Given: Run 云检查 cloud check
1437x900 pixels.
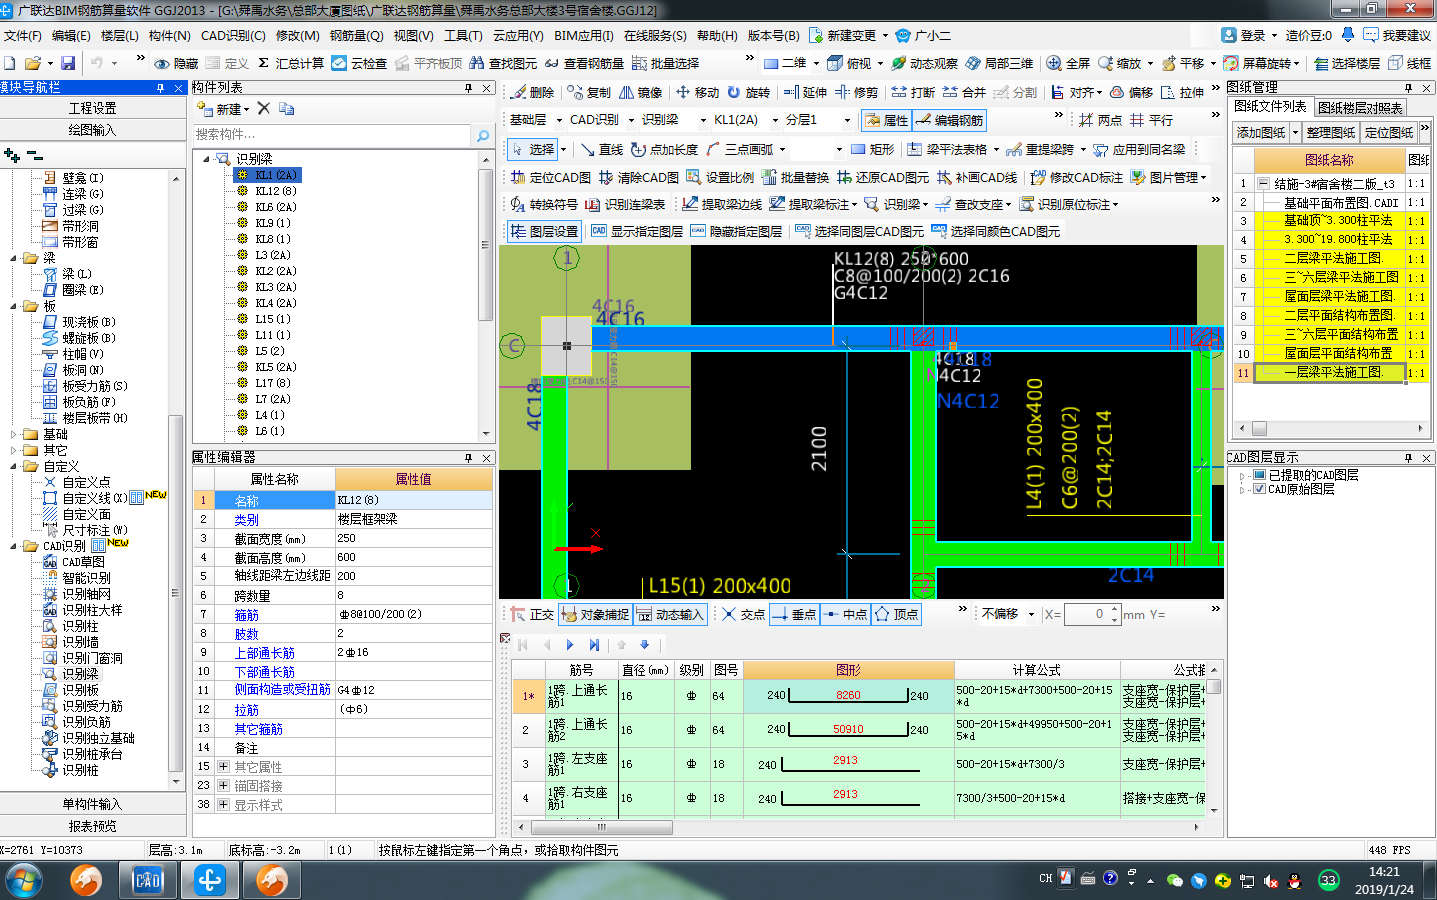Looking at the screenshot, I should click(x=359, y=63).
